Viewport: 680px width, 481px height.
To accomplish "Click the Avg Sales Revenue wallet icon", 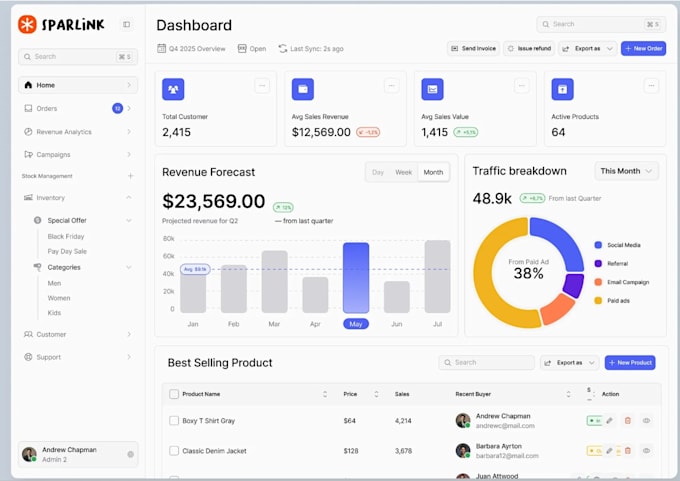I will point(303,89).
